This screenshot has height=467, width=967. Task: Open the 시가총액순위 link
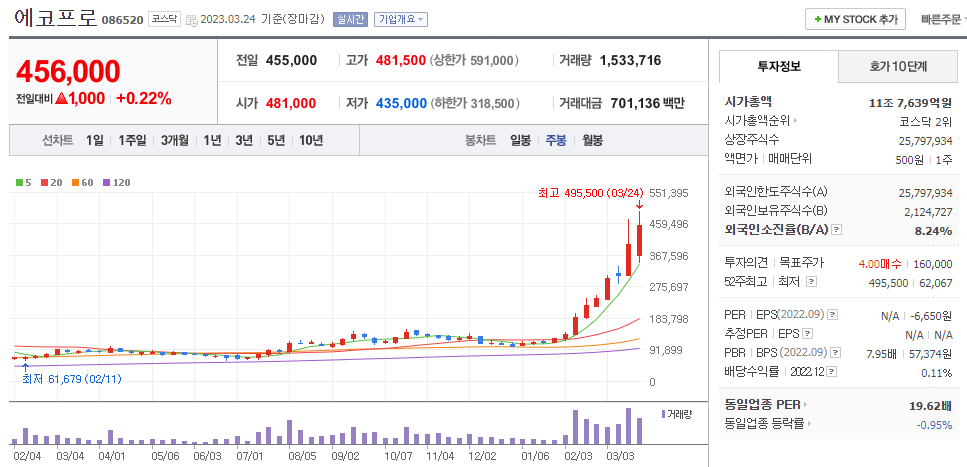pos(757,121)
